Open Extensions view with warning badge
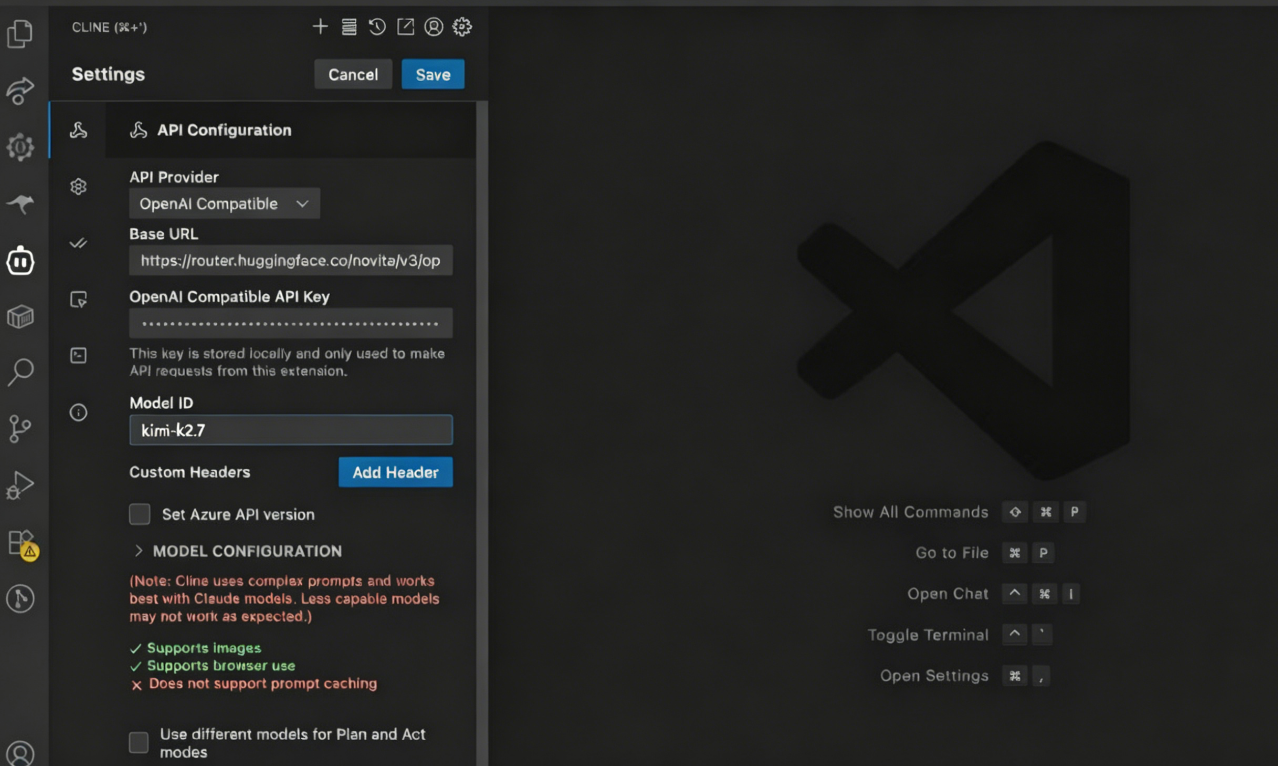The width and height of the screenshot is (1278, 766). [x=21, y=543]
